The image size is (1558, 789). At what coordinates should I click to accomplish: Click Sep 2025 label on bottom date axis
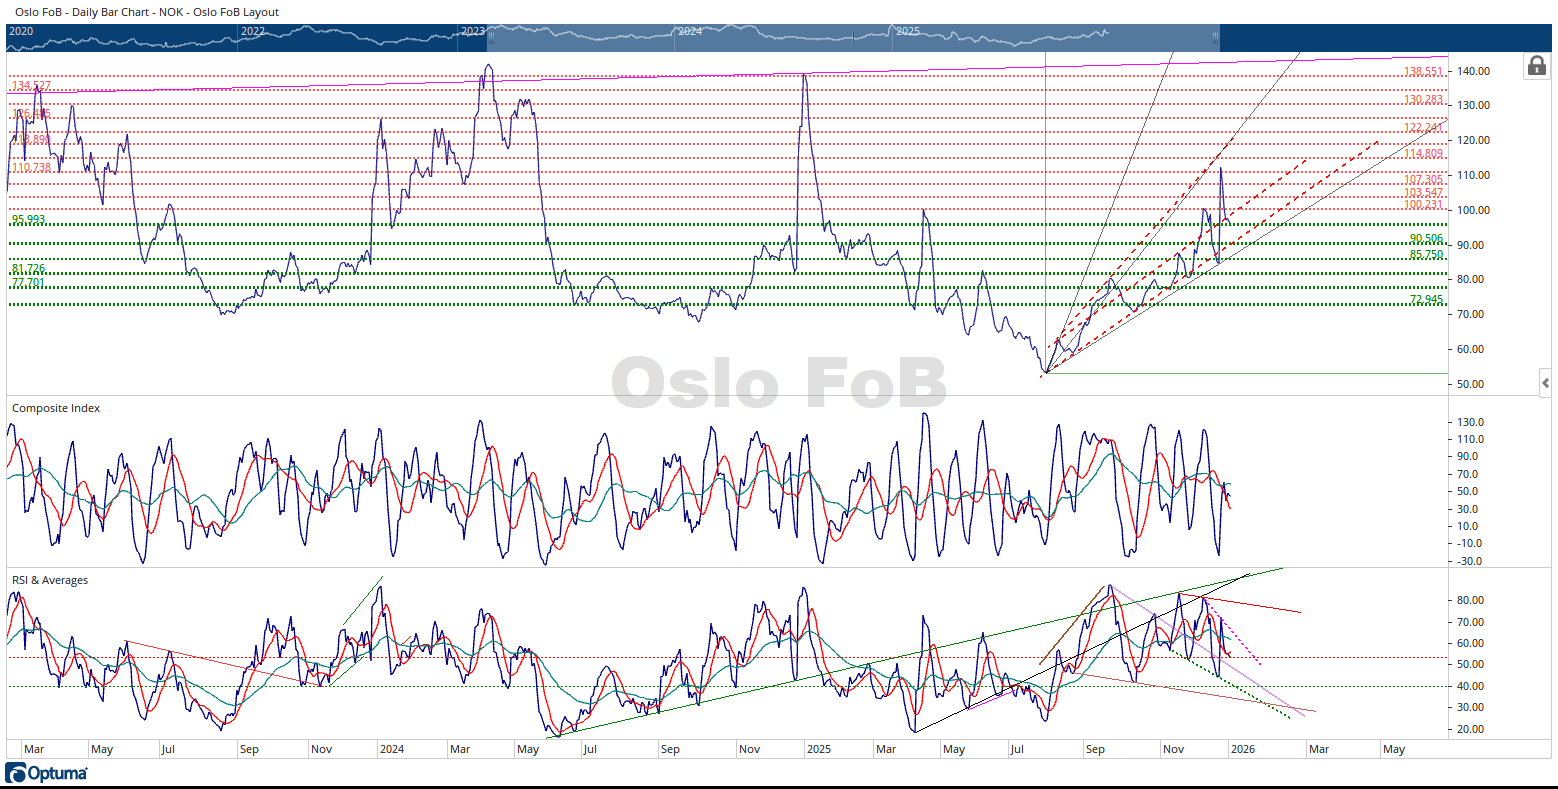pos(1095,749)
